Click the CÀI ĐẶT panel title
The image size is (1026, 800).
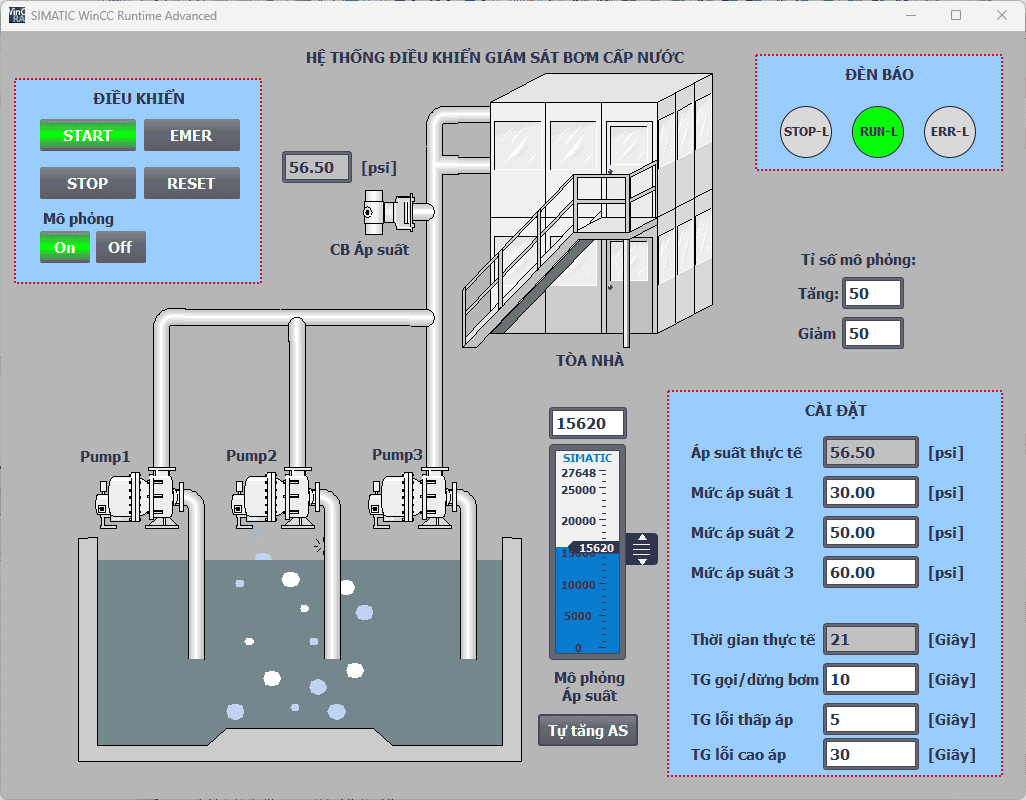836,411
